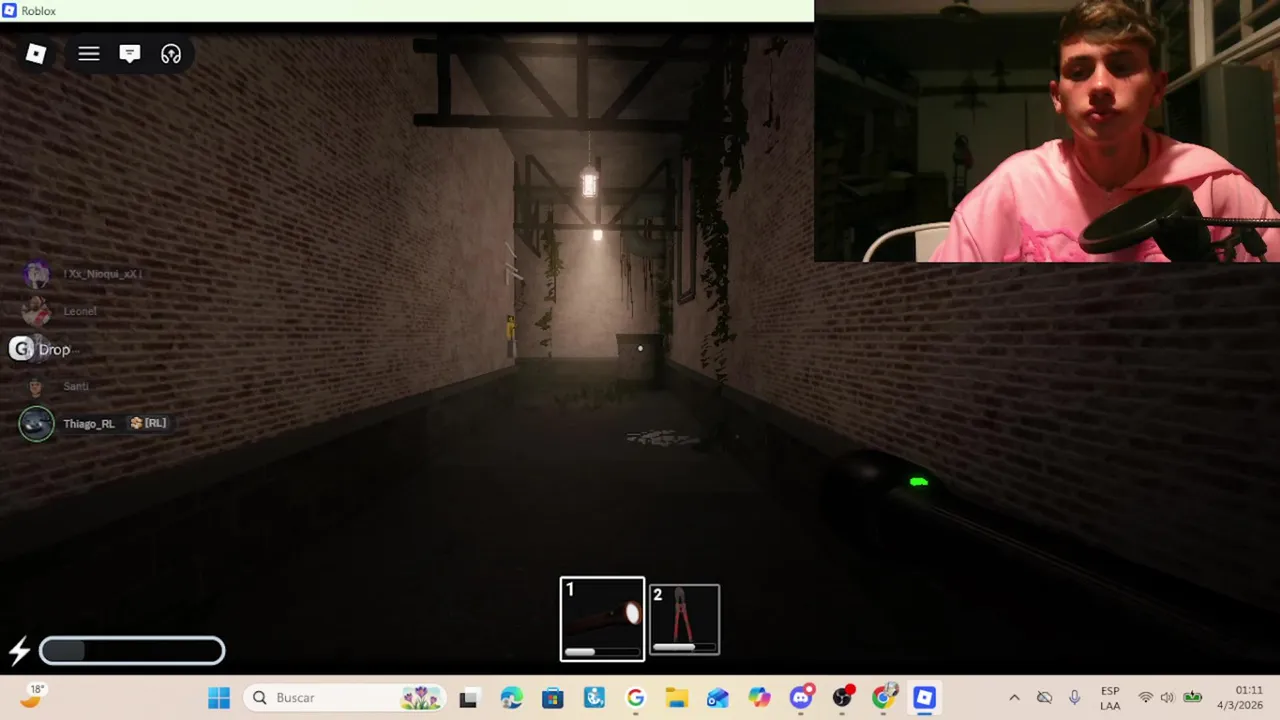Click player Thiago_RL in the list
Image resolution: width=1280 pixels, height=720 pixels.
pyautogui.click(x=89, y=424)
